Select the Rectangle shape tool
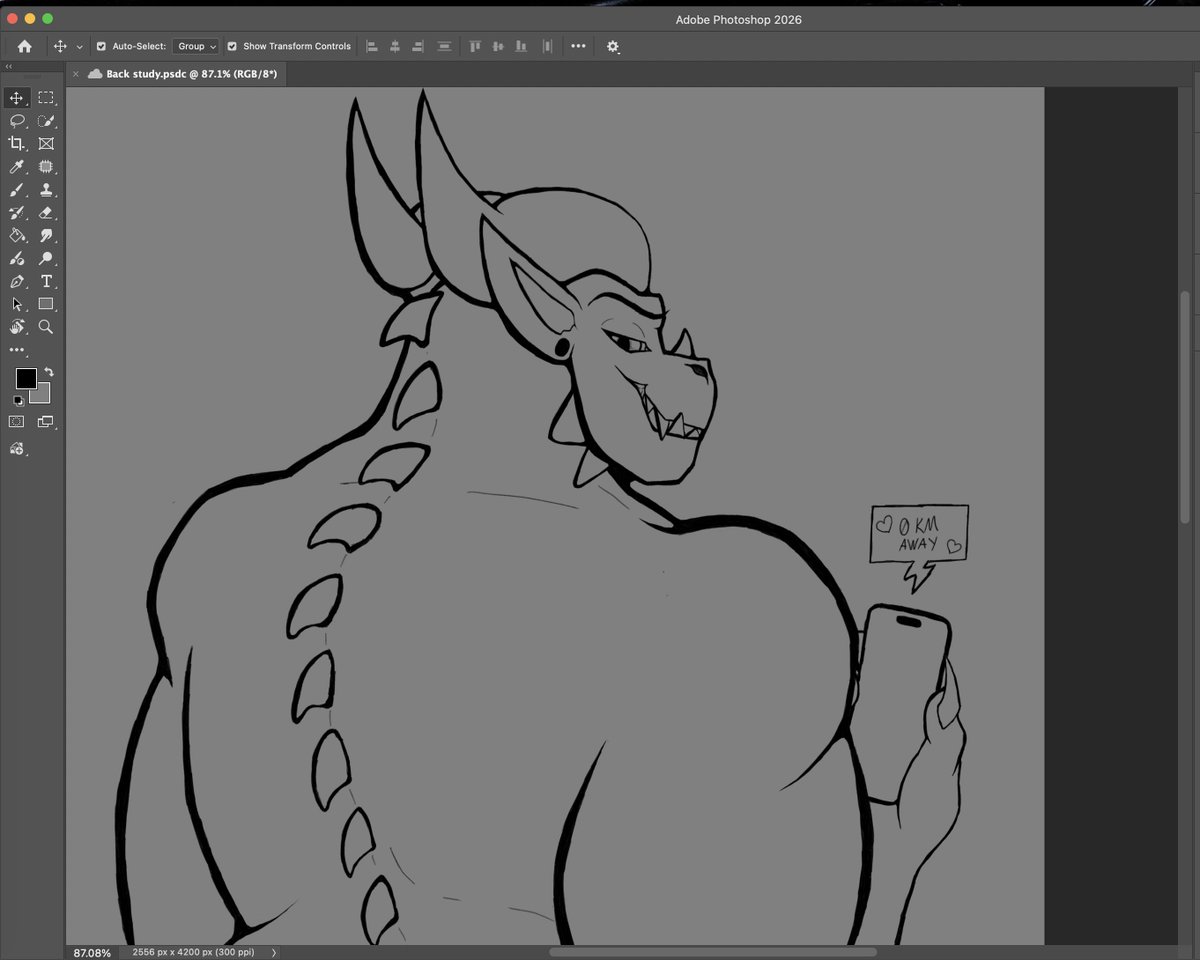This screenshot has height=960, width=1200. pyautogui.click(x=46, y=304)
